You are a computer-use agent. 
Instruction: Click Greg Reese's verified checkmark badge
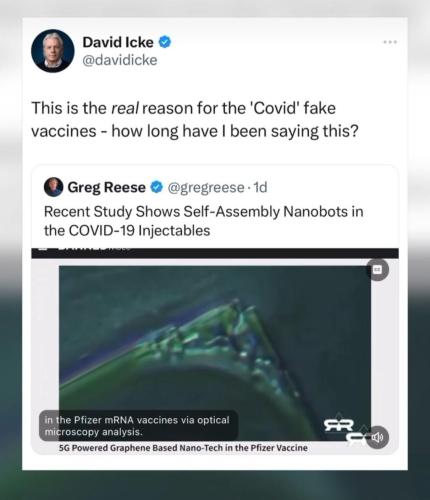[156, 187]
